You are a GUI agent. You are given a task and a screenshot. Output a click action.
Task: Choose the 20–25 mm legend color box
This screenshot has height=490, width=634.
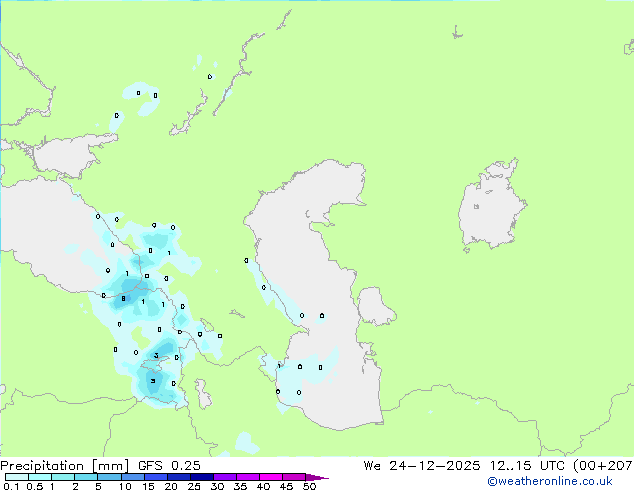tap(179, 477)
